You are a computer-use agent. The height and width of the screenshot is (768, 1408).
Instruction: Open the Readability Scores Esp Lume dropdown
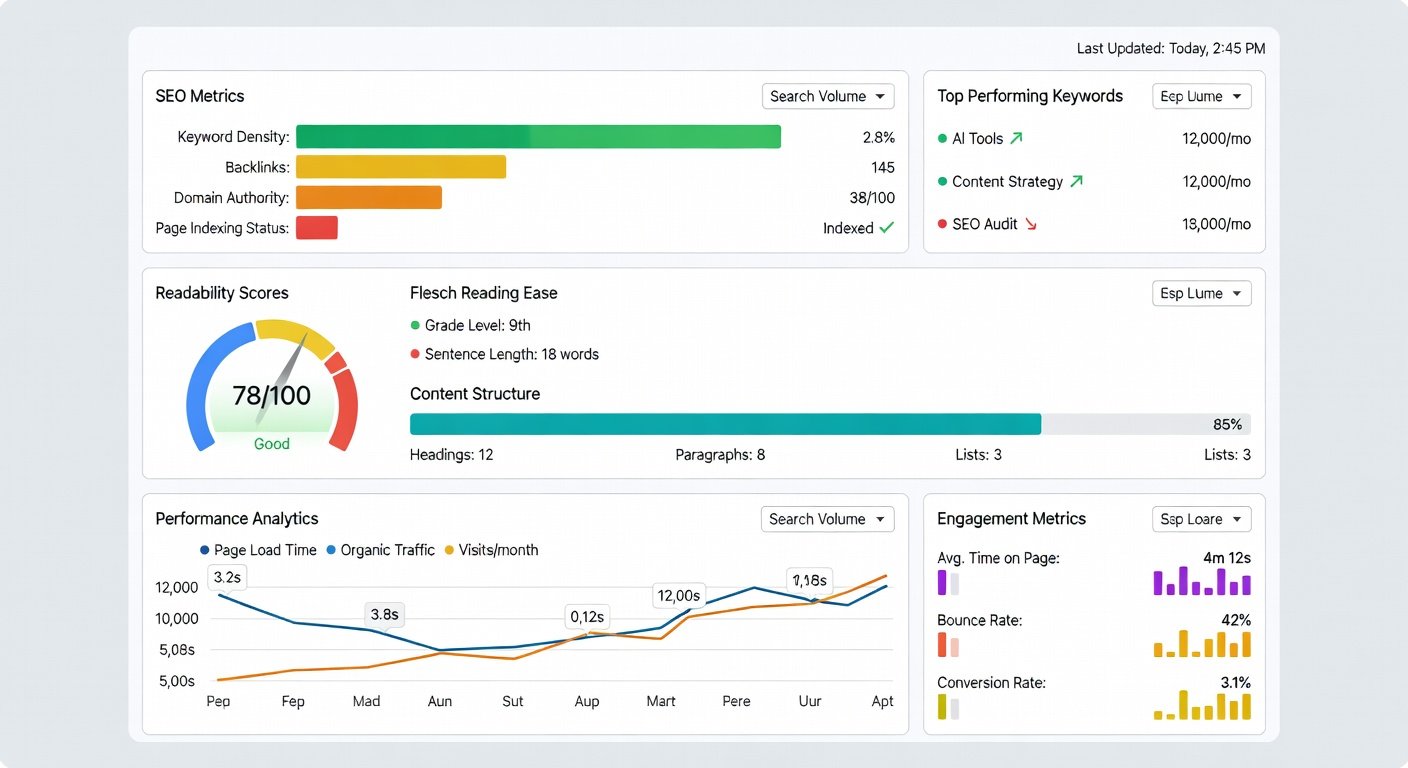click(x=1201, y=293)
